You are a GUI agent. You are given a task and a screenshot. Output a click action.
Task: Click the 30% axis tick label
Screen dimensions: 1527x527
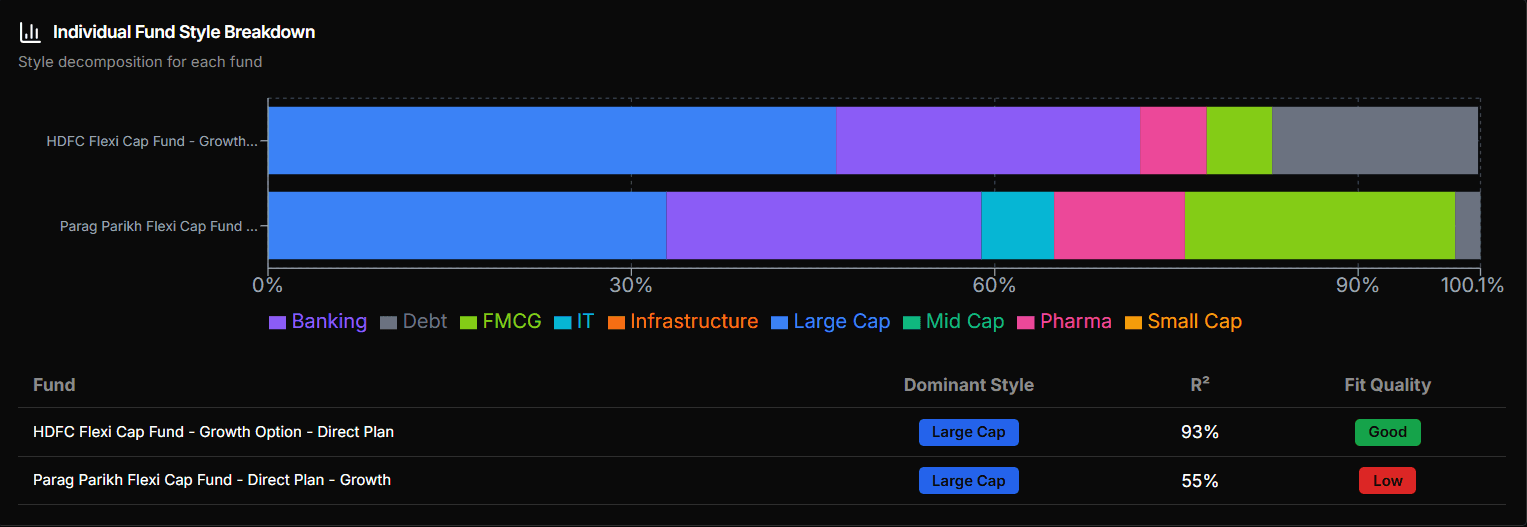[x=631, y=285]
